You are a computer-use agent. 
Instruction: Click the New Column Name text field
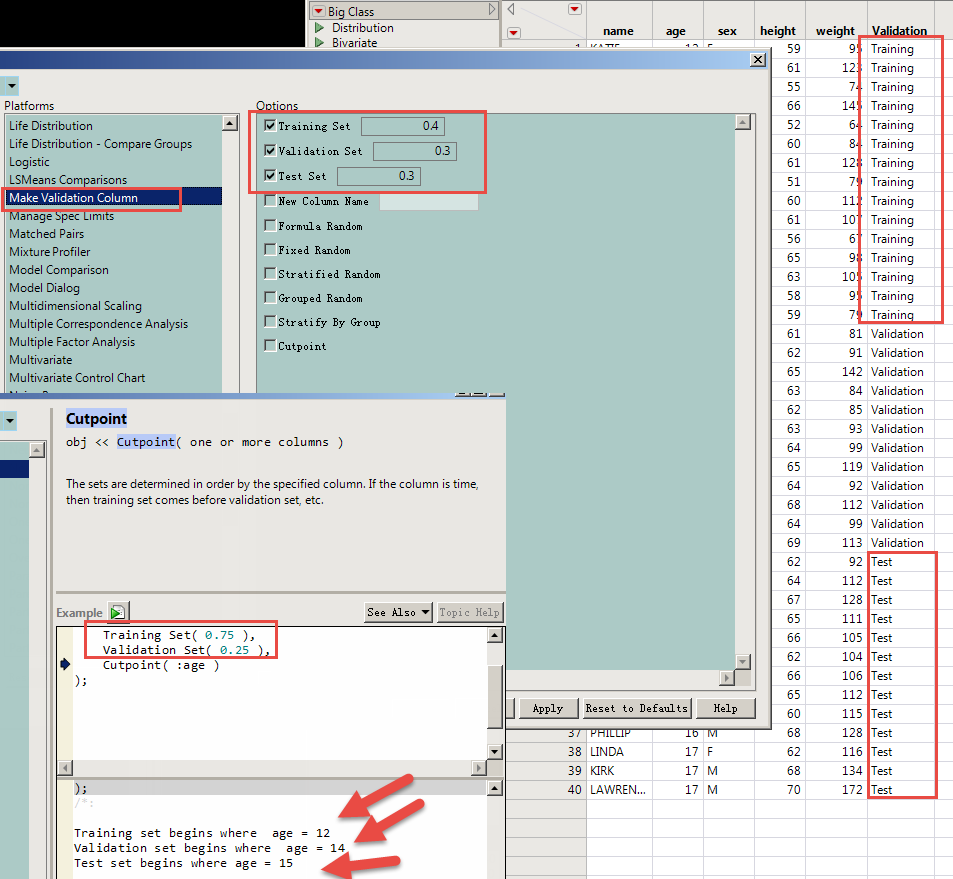pos(428,201)
